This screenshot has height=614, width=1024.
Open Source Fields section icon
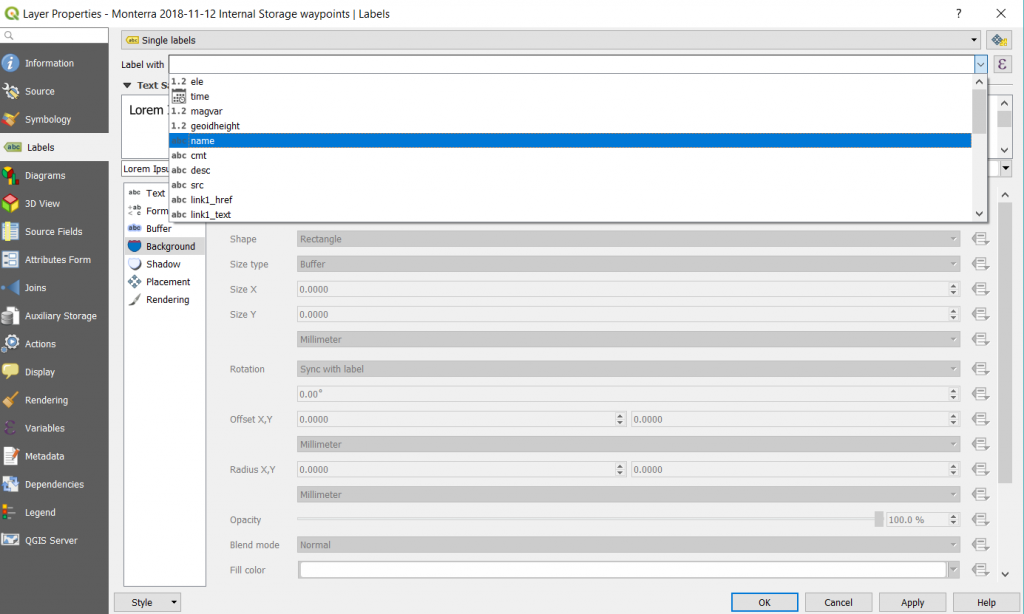coord(10,231)
